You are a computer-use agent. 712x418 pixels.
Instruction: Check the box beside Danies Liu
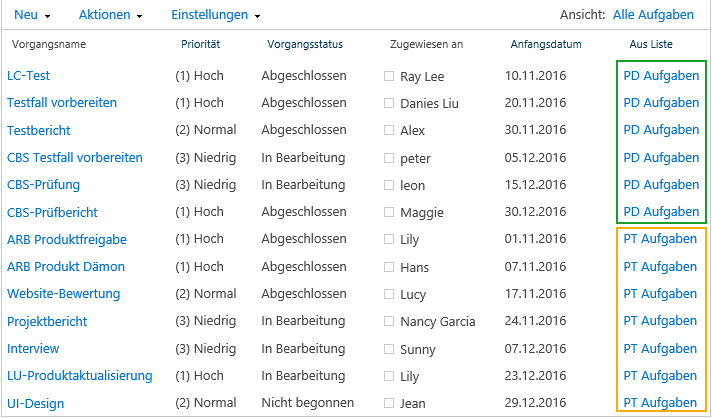(x=389, y=103)
